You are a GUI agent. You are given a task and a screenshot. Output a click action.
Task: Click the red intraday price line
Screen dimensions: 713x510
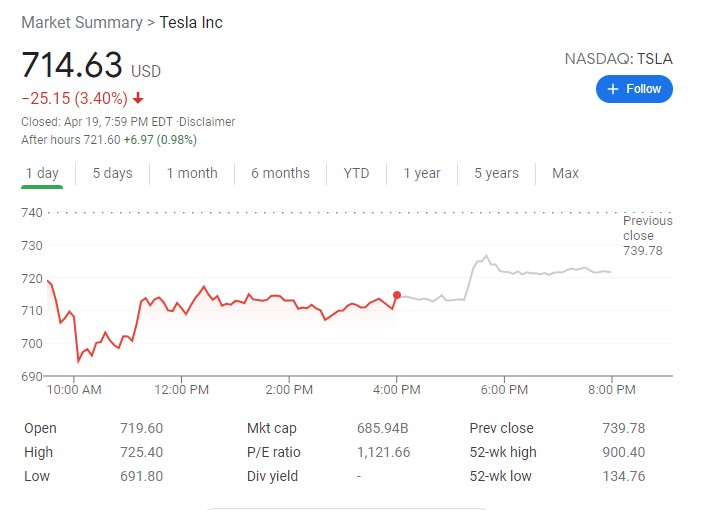click(x=250, y=299)
